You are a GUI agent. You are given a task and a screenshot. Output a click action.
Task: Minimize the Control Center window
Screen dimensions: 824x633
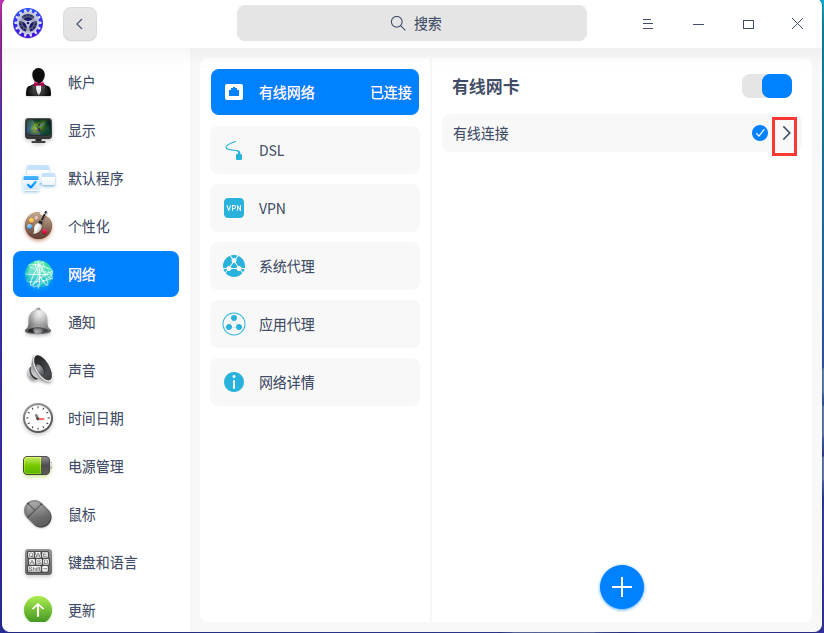coord(698,24)
